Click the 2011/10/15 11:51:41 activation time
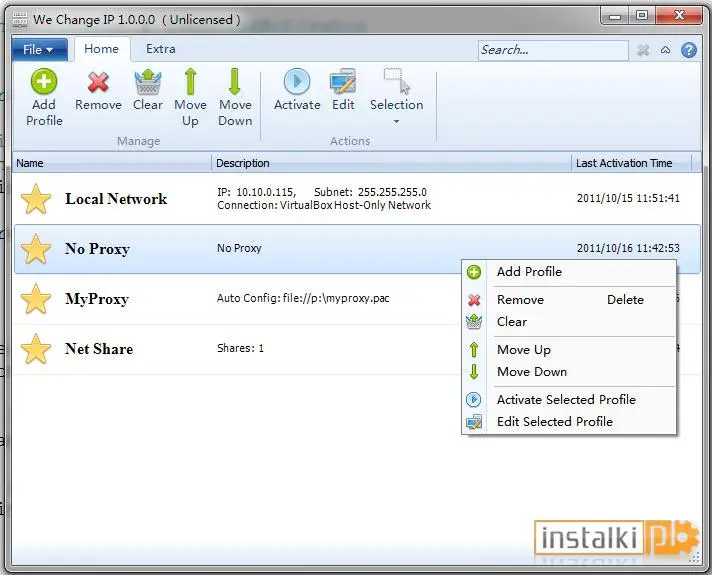 [x=628, y=198]
